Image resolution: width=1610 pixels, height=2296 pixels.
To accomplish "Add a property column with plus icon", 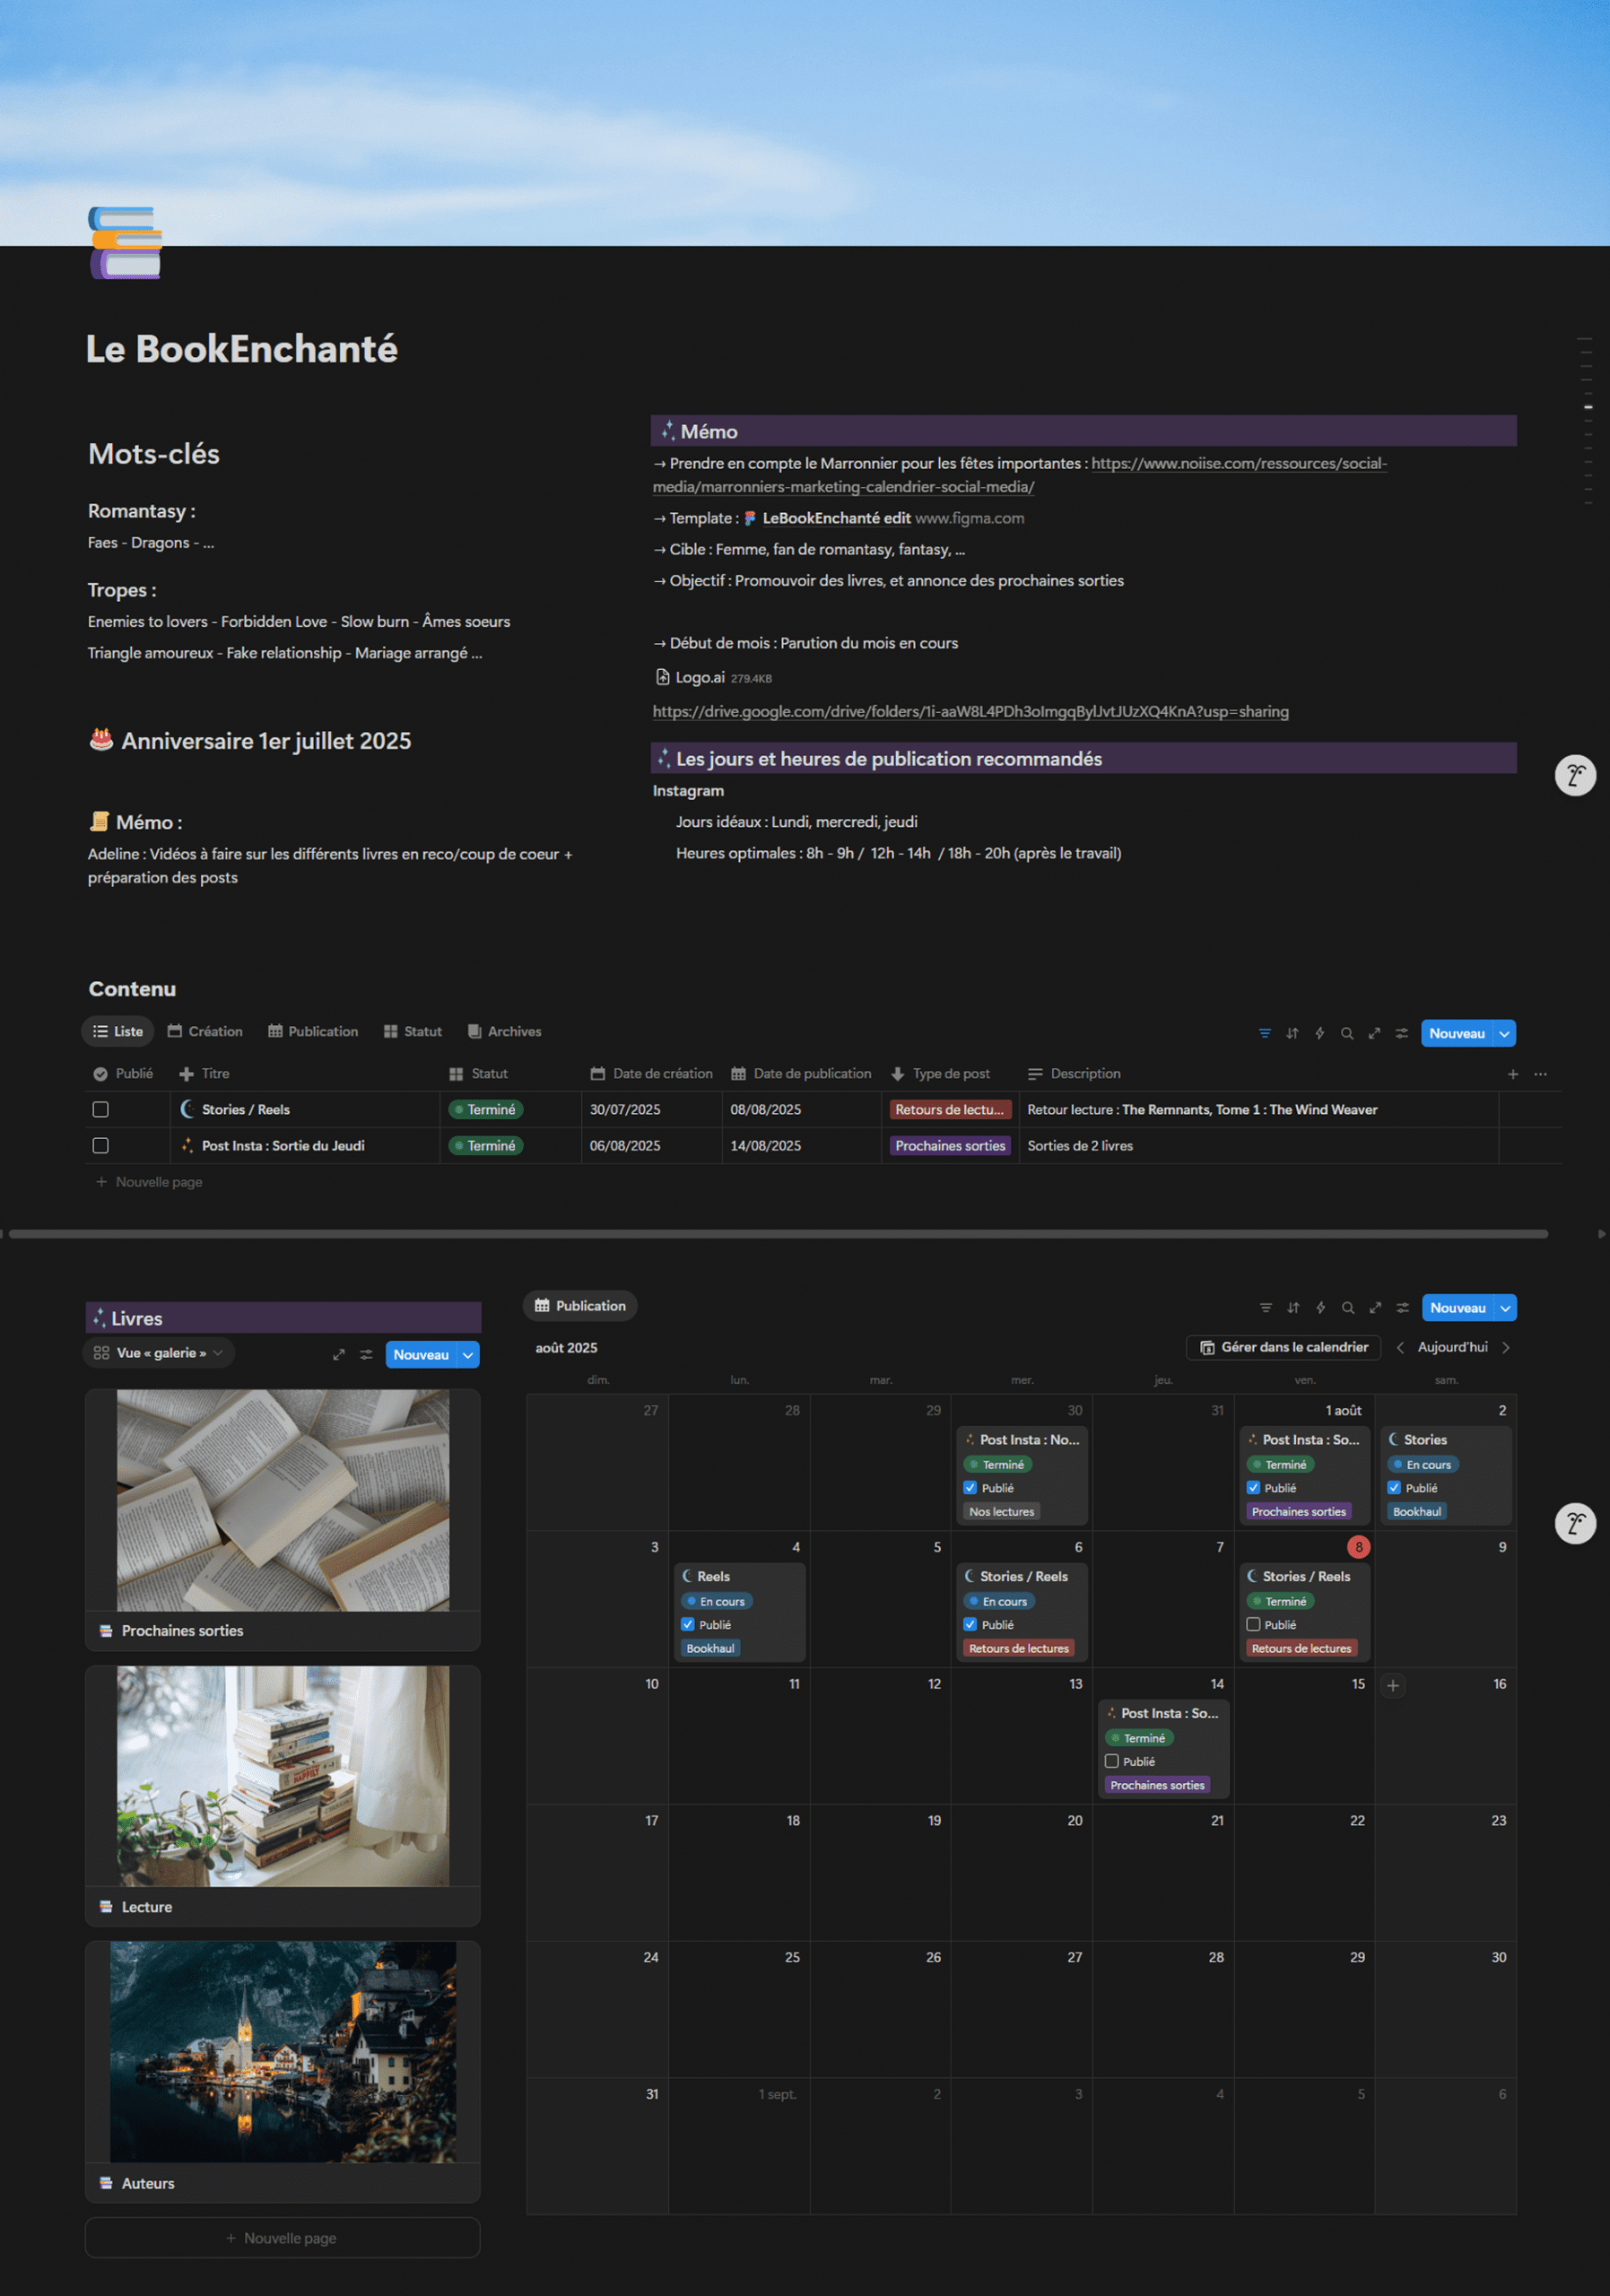I will (1512, 1074).
